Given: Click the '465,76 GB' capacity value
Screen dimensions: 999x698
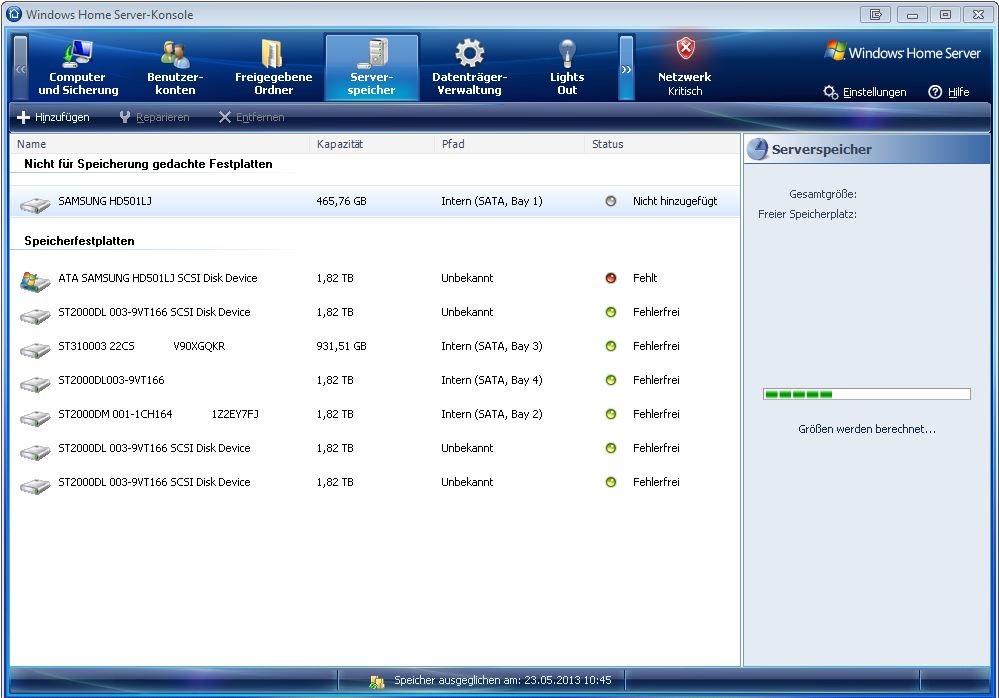Looking at the screenshot, I should (x=341, y=201).
